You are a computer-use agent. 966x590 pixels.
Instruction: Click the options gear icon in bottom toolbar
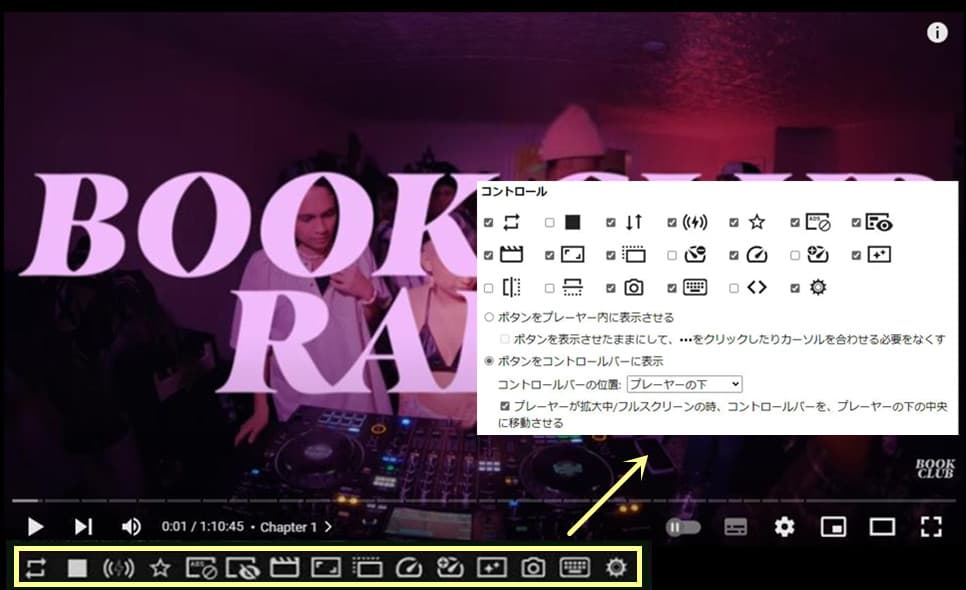tap(616, 567)
